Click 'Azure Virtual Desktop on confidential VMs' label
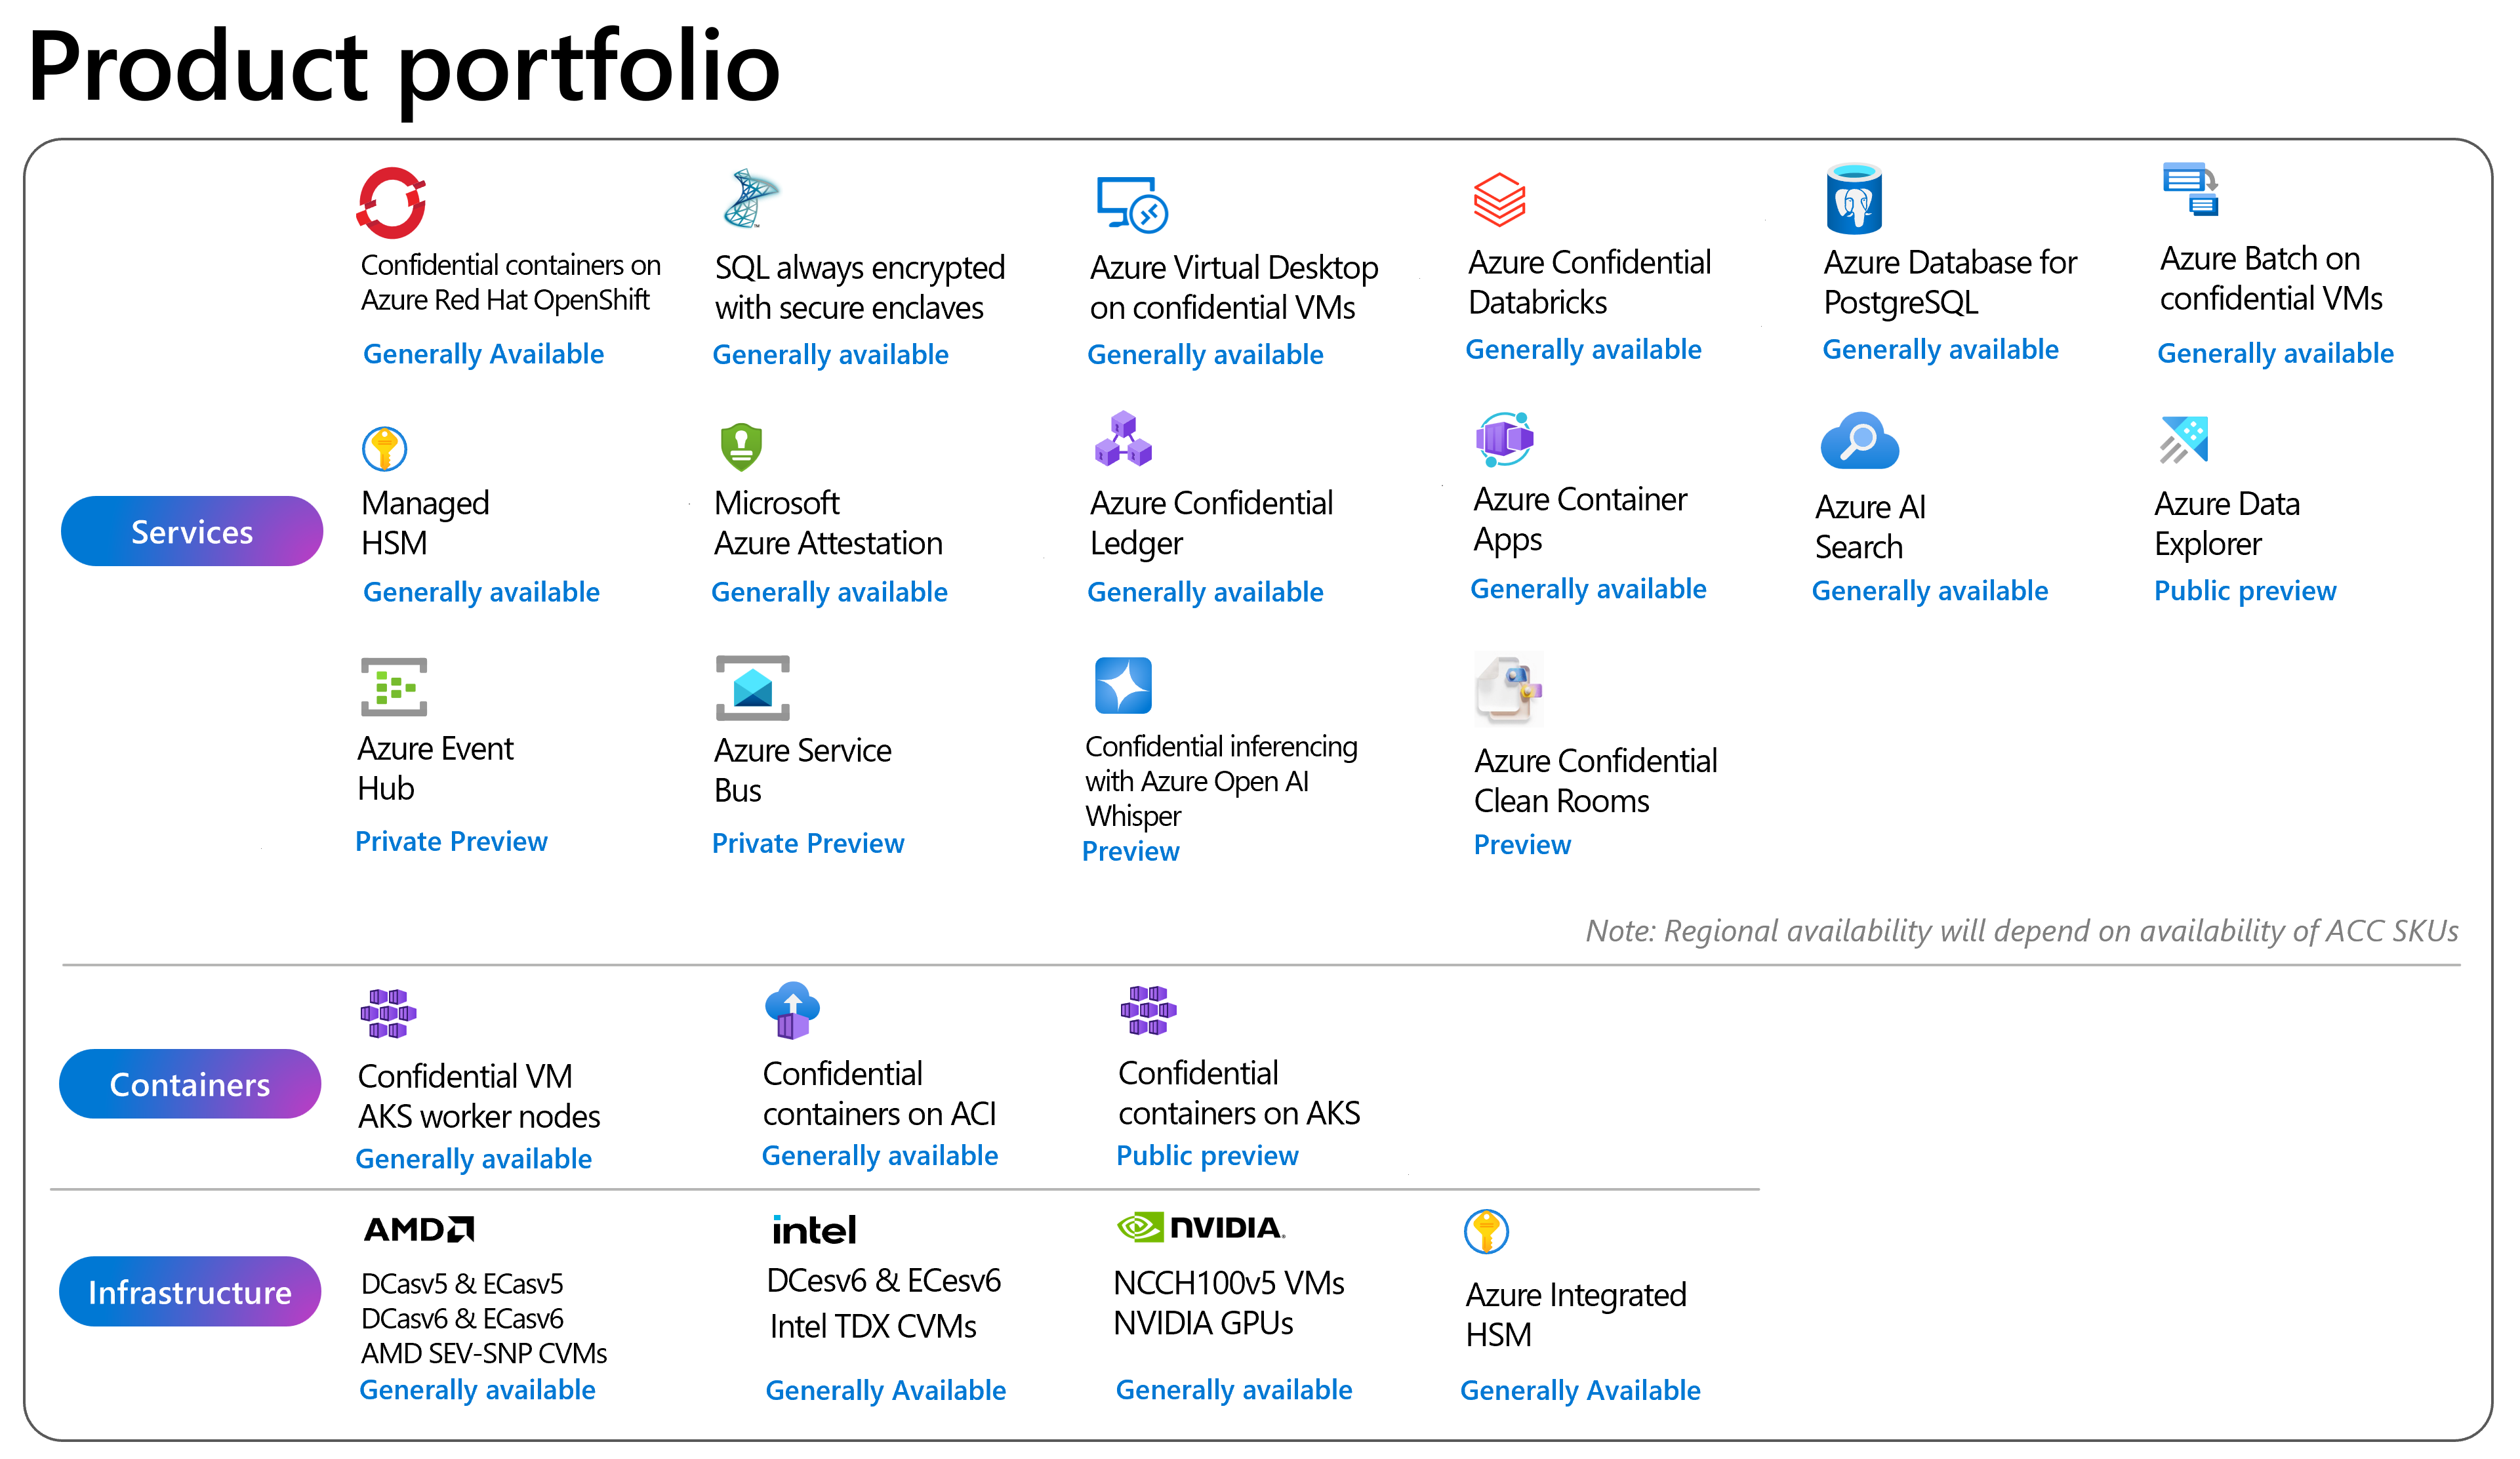Viewport: 2520px width, 1459px height. point(1234,288)
